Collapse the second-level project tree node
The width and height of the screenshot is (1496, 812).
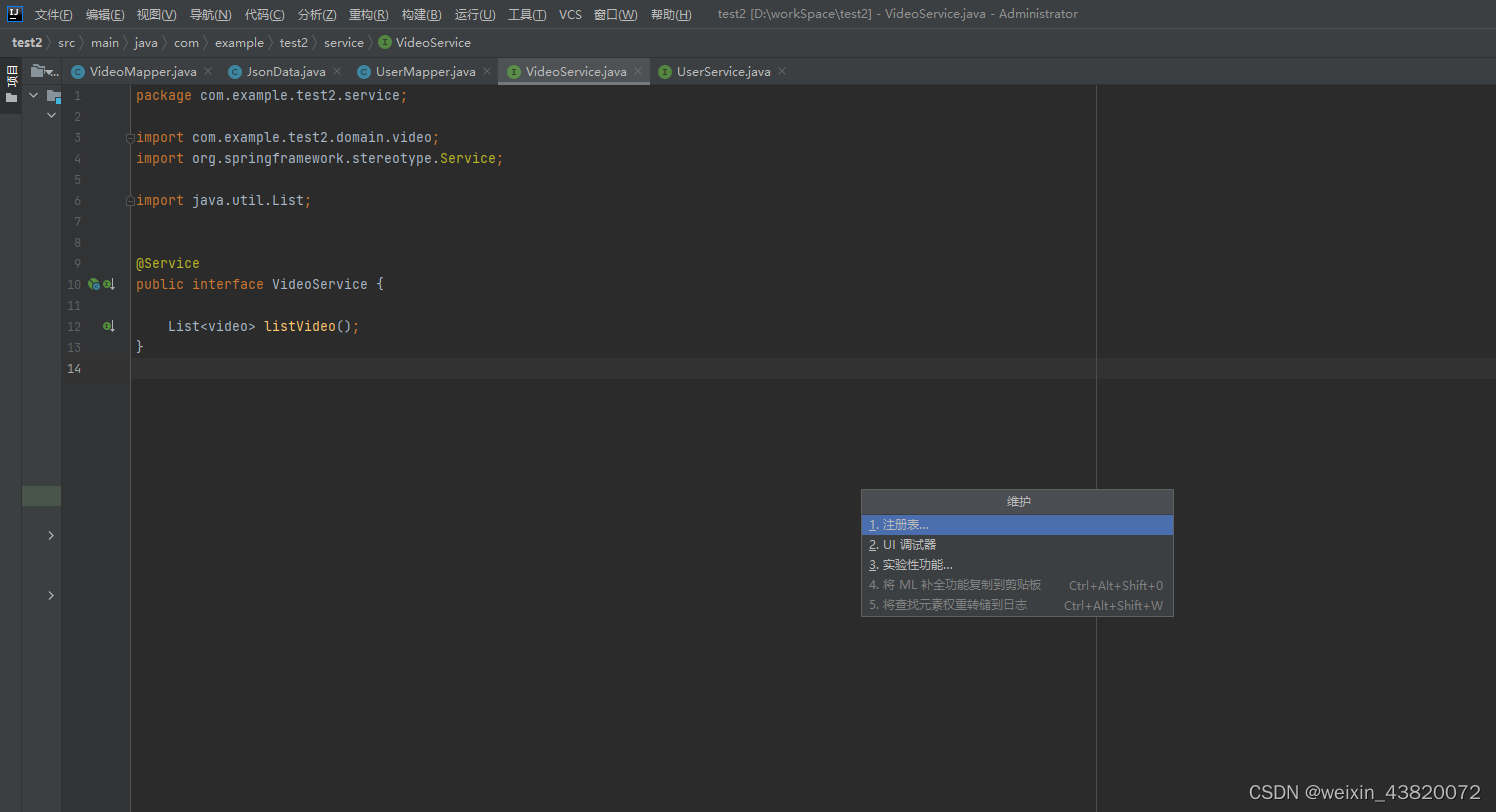coord(51,116)
